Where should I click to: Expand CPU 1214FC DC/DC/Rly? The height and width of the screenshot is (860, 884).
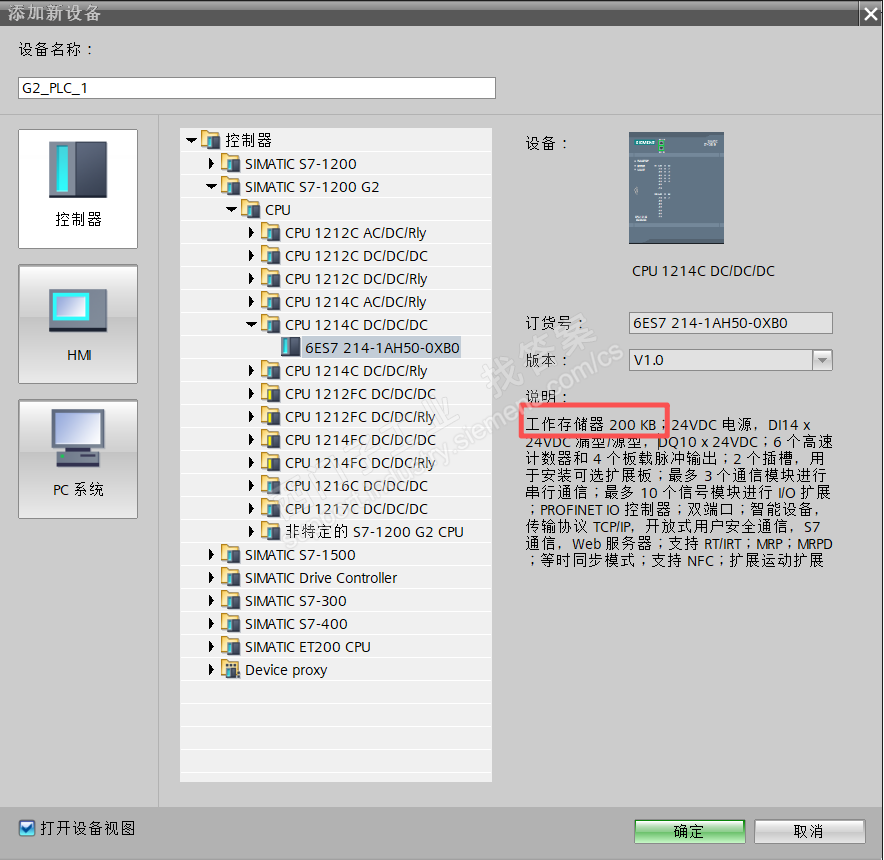click(x=251, y=462)
